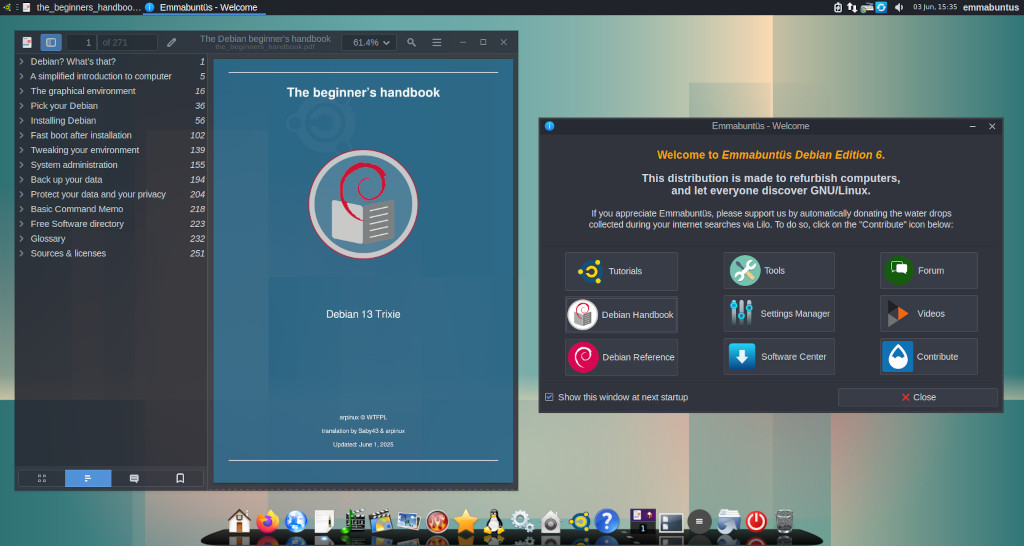Click the Debian Handbook button
1024x546 pixels.
pos(621,315)
